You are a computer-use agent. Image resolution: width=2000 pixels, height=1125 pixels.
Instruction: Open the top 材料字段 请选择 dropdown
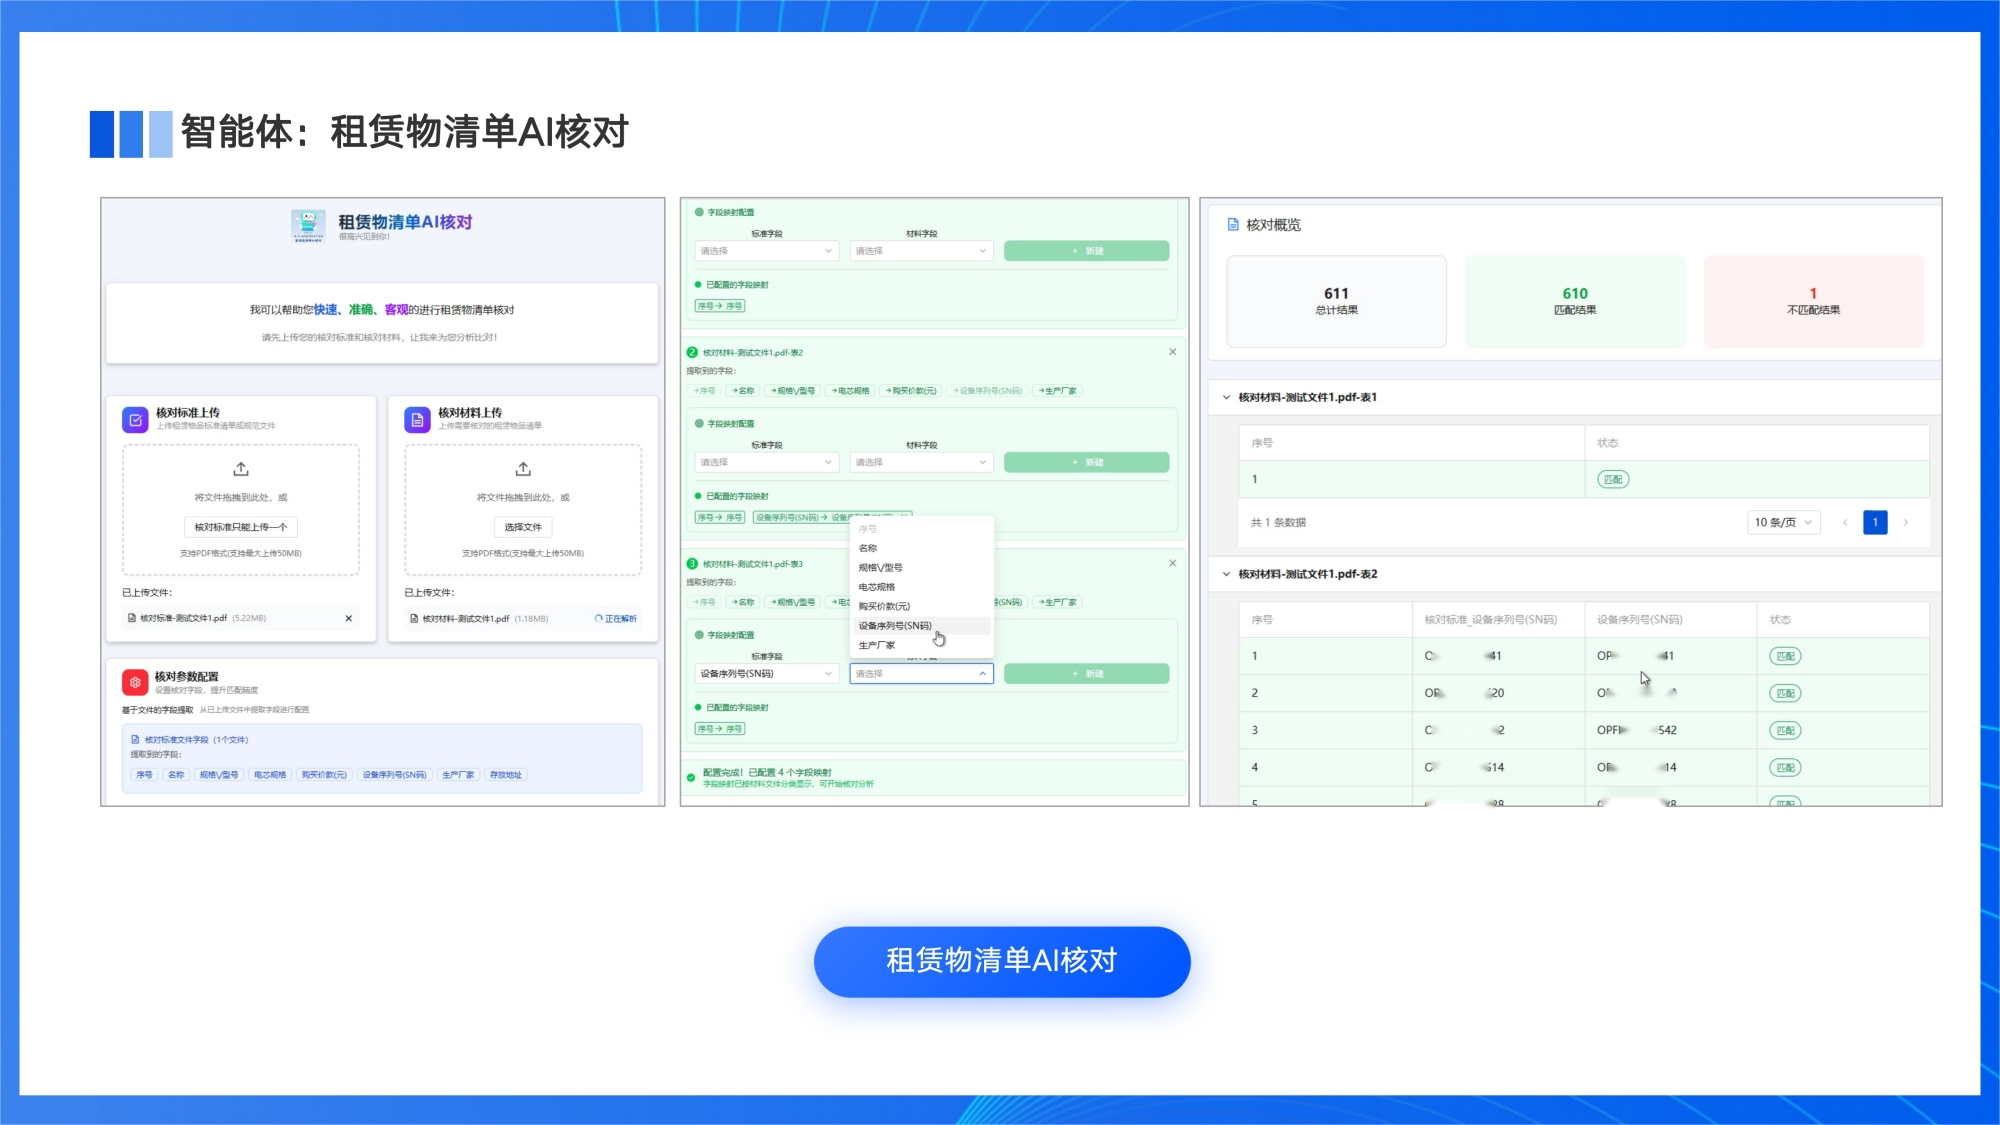pos(921,251)
